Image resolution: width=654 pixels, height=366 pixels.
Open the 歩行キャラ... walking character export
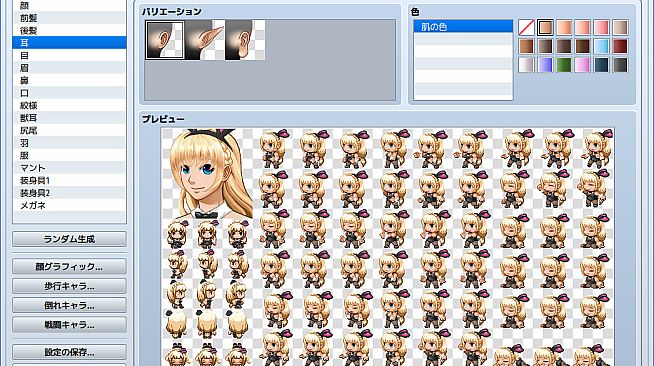[69, 286]
